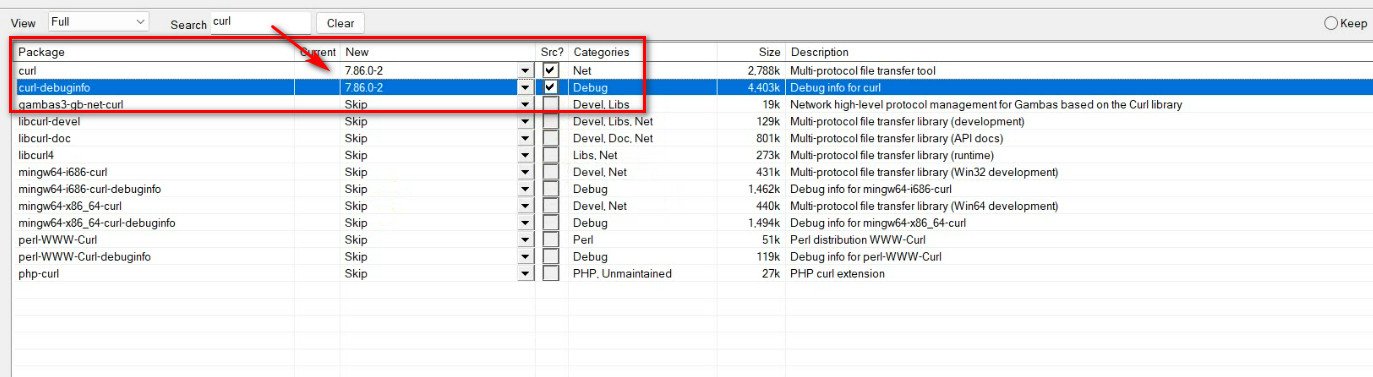1373x377 pixels.
Task: Select the mingw64-x86_64-curl-debuginfo package name
Action: click(97, 224)
